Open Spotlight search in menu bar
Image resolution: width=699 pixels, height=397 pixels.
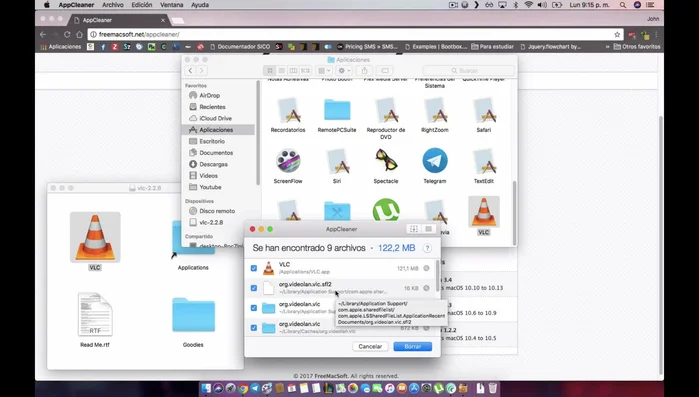622,5
